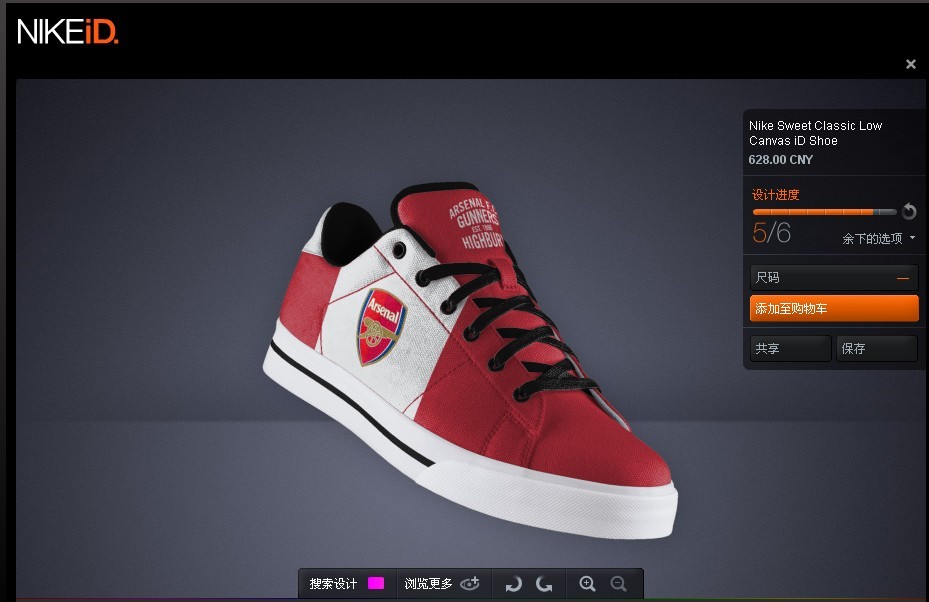Click the design progress bar
The image size is (929, 602).
pos(824,212)
